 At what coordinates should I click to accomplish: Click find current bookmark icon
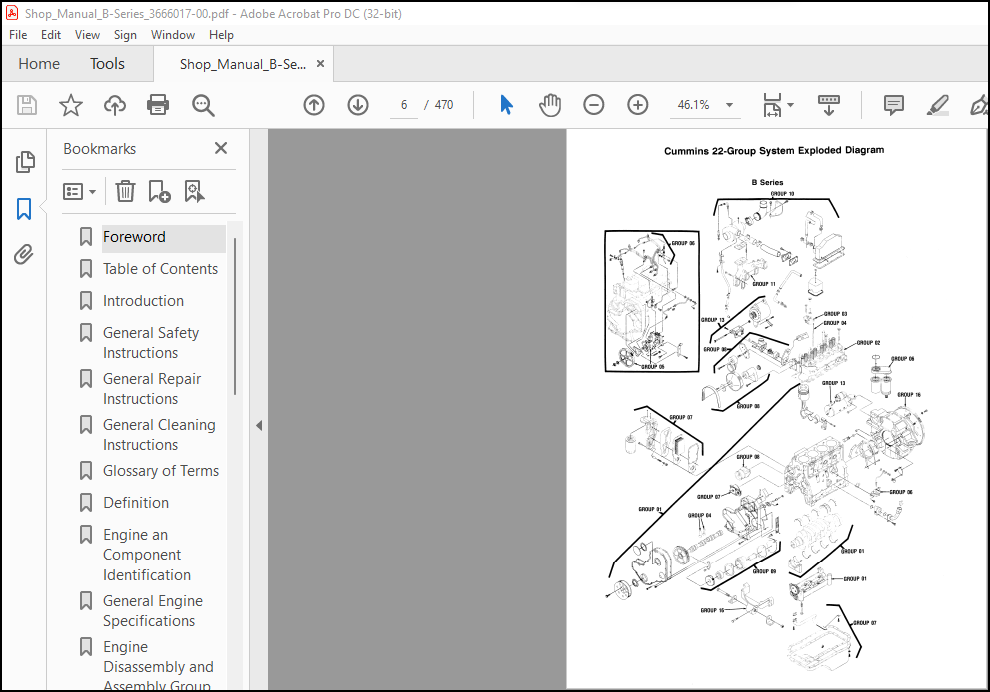pos(194,191)
